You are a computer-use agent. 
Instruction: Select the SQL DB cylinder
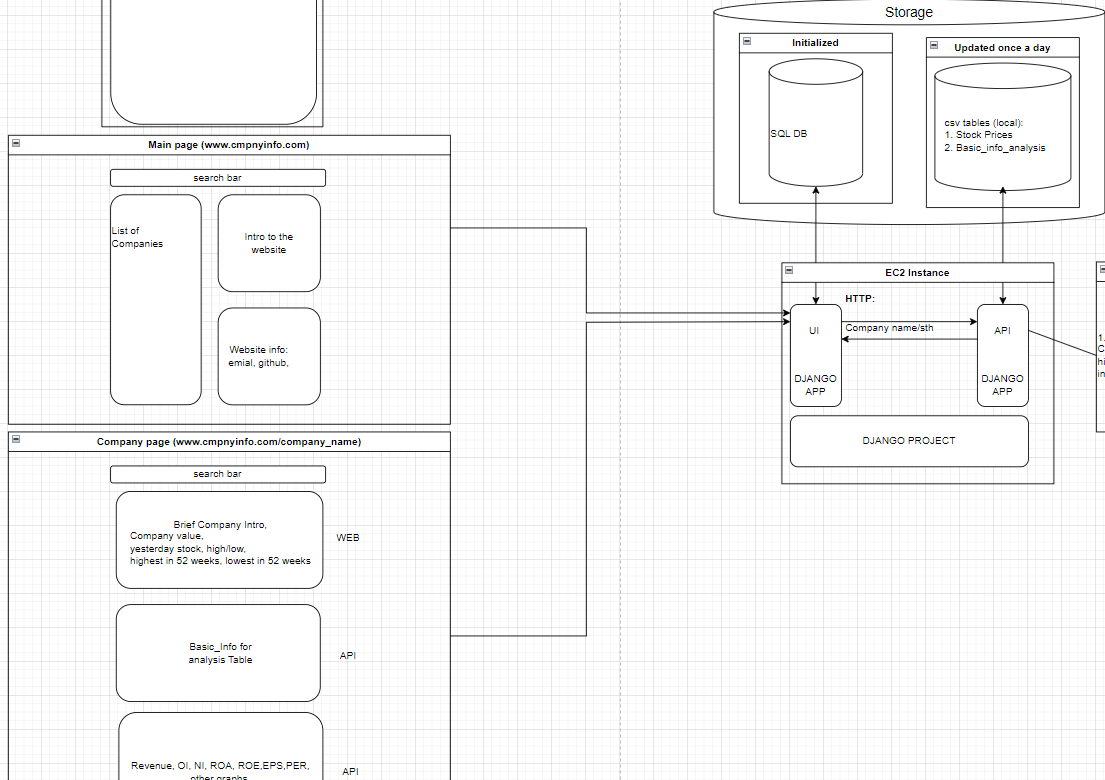click(x=815, y=123)
